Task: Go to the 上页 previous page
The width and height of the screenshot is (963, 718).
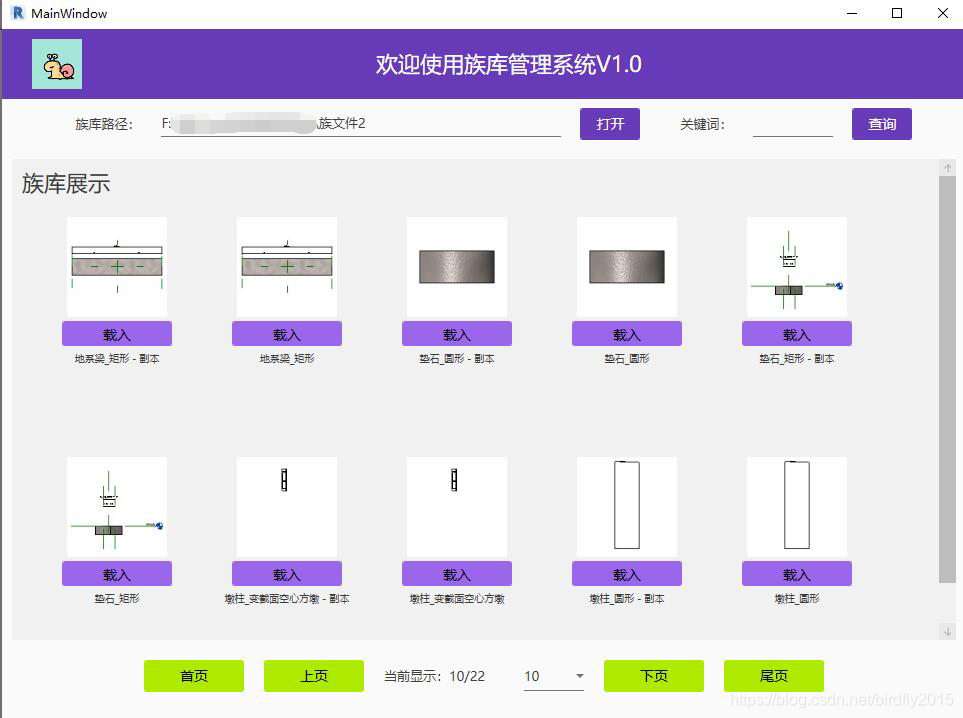Action: coord(313,676)
